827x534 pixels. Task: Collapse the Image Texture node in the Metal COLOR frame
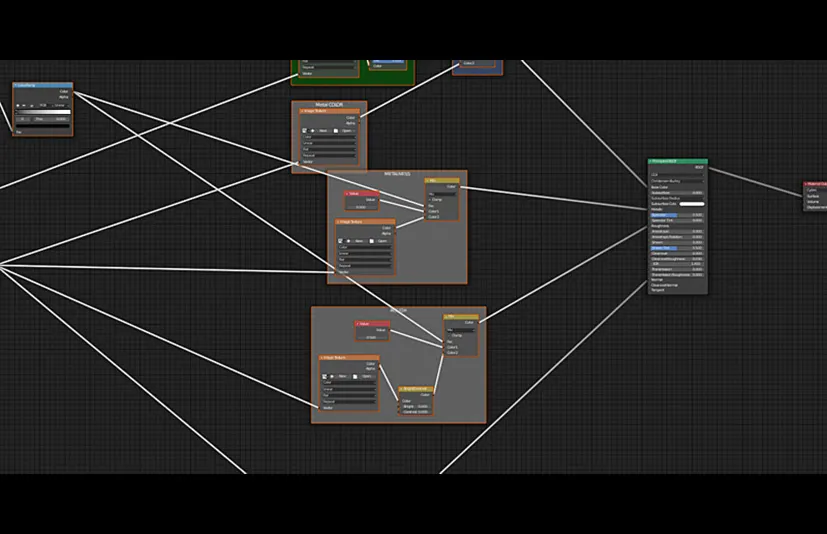coord(302,111)
